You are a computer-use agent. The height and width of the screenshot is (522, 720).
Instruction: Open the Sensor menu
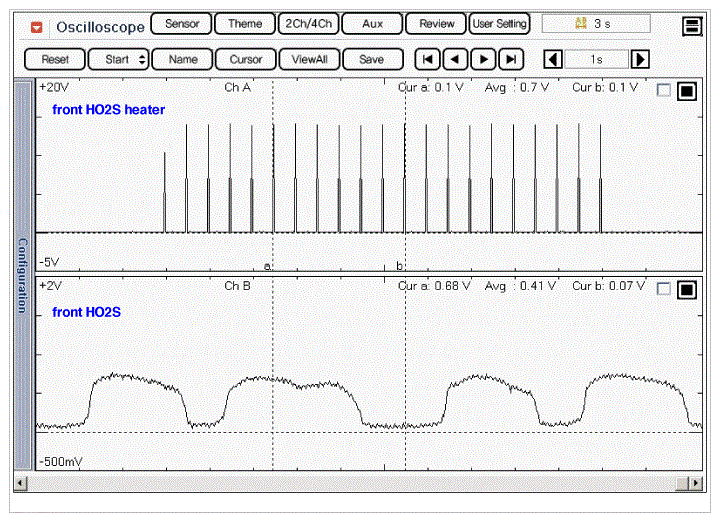[181, 23]
